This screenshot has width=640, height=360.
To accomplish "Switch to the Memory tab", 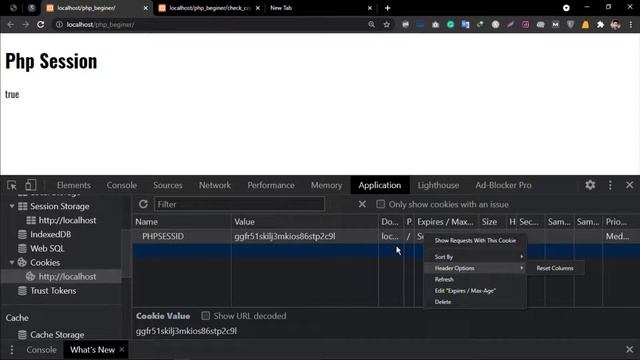I will (x=327, y=185).
